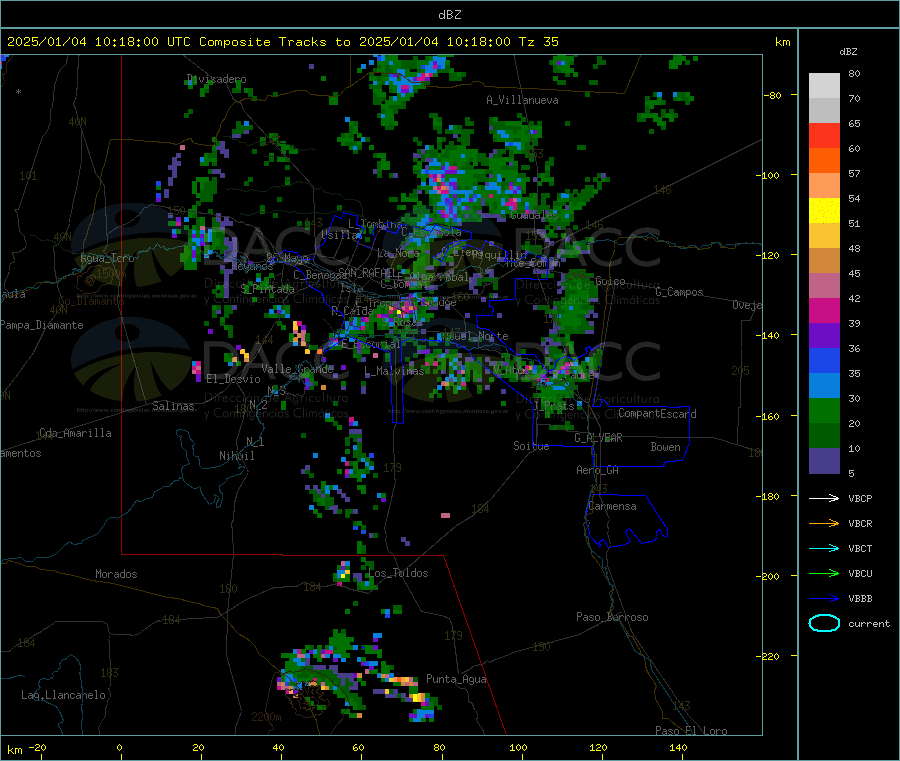
Task: Click the 'dBZ' title at the top
Action: tap(449, 15)
